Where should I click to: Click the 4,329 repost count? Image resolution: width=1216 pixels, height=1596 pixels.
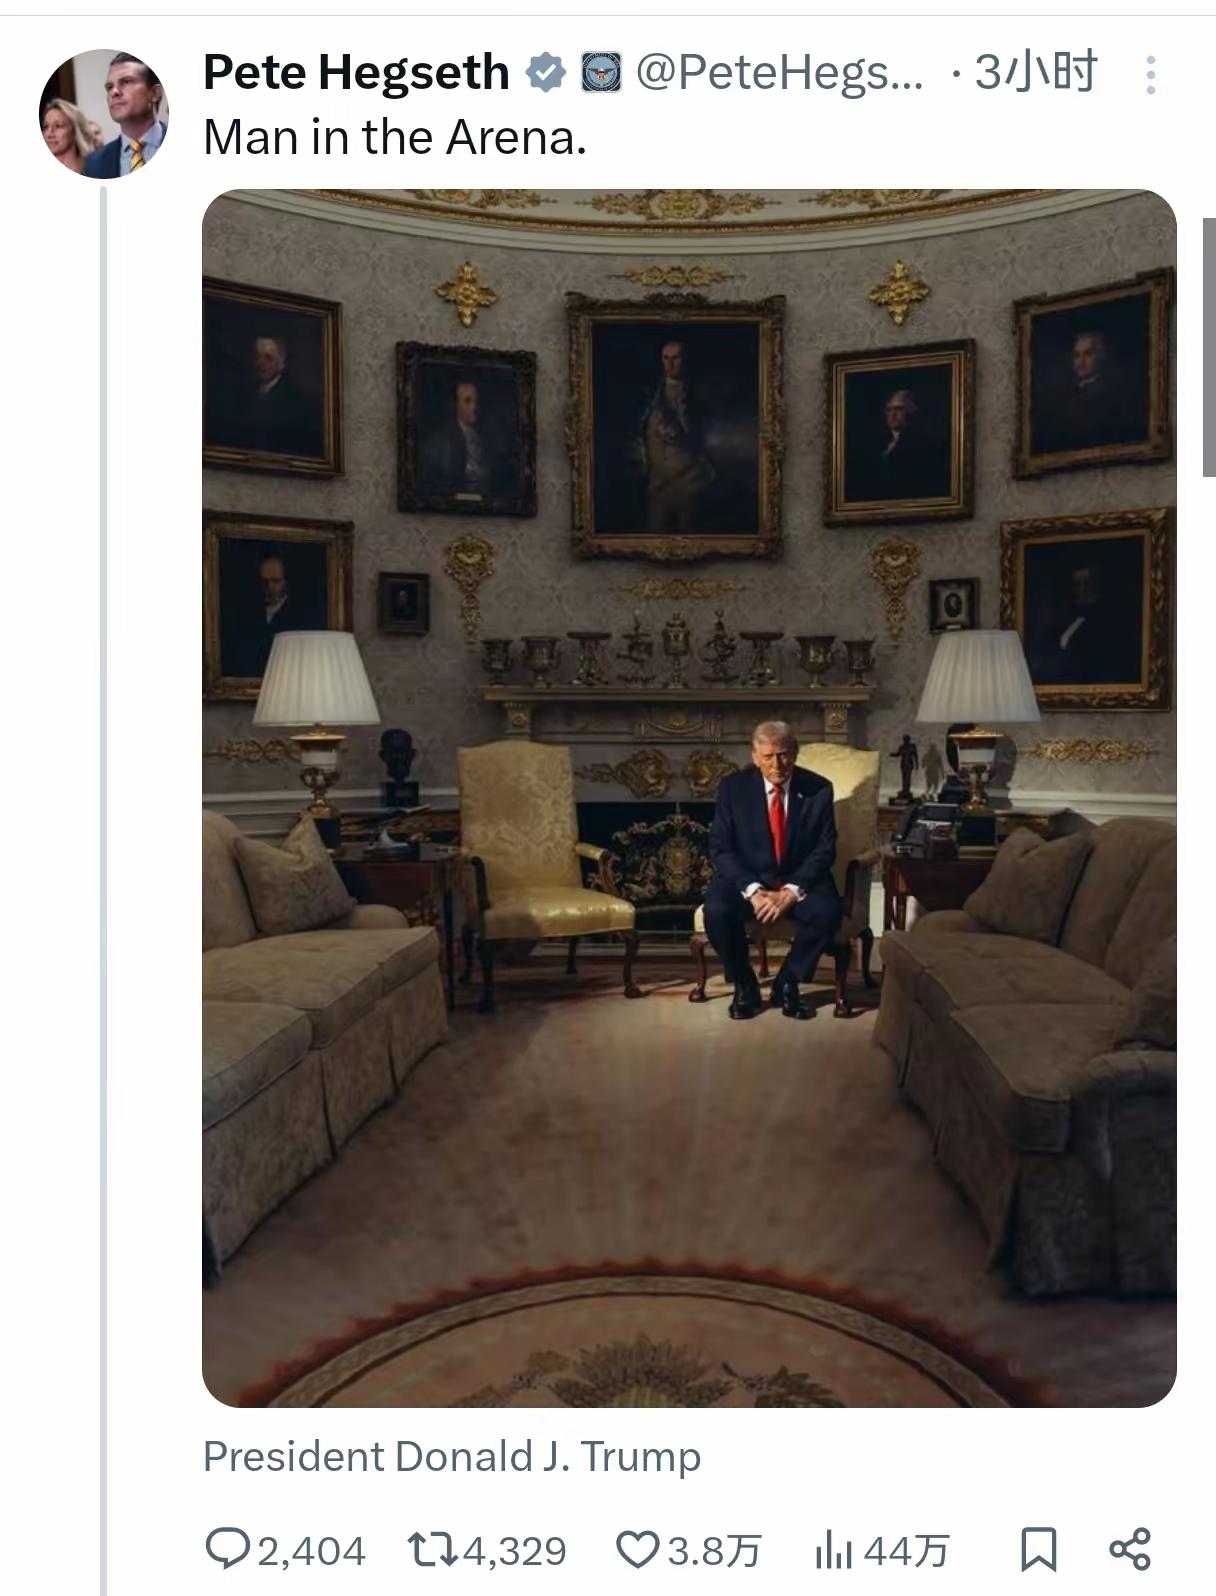[x=515, y=1551]
